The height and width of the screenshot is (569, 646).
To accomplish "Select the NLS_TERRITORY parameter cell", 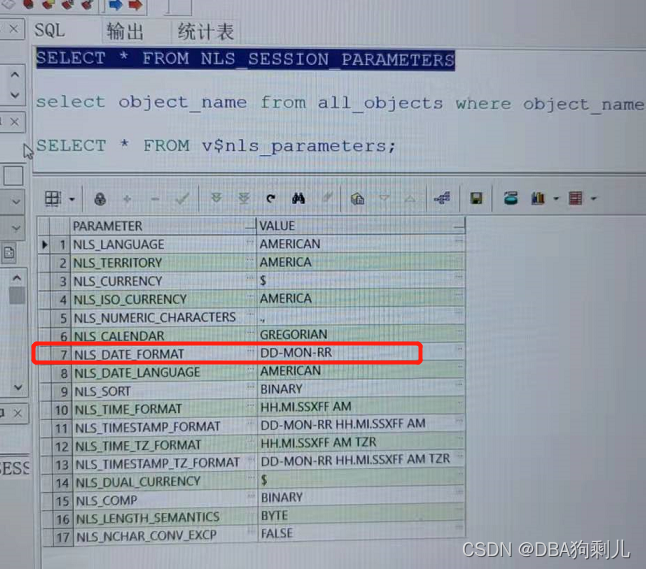I will [x=163, y=262].
